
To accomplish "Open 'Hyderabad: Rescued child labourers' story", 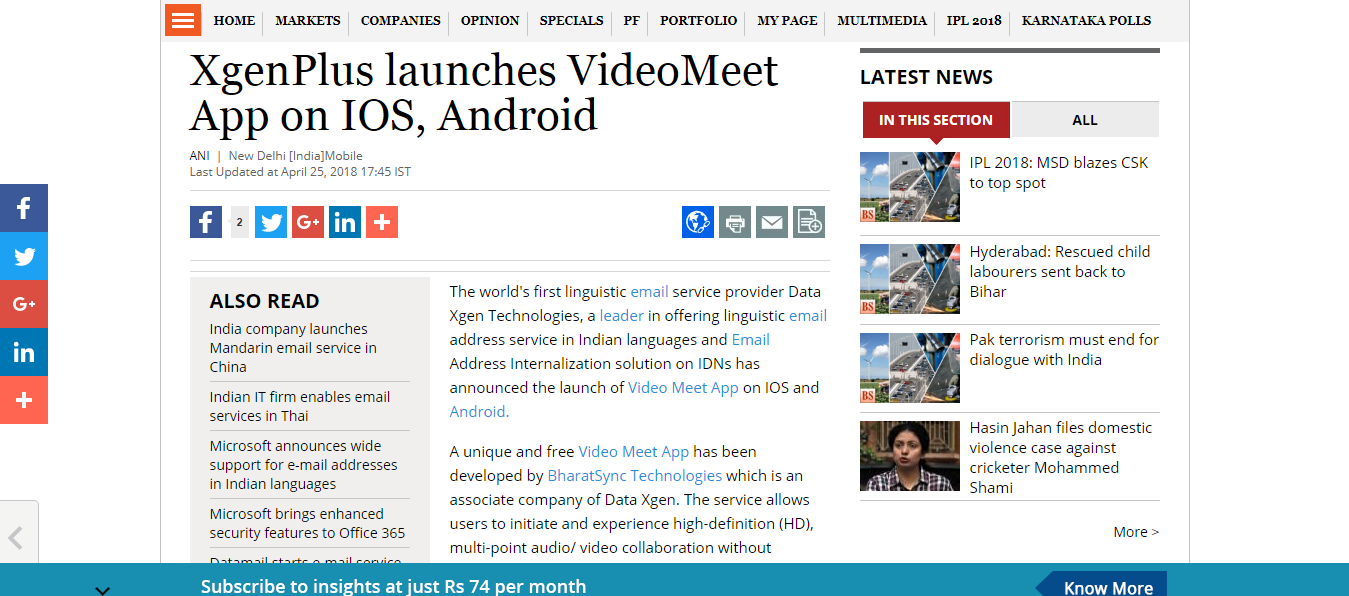I will [x=1060, y=272].
